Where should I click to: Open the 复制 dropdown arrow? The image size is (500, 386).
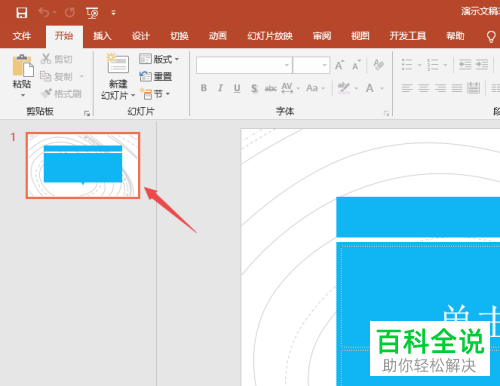82,76
